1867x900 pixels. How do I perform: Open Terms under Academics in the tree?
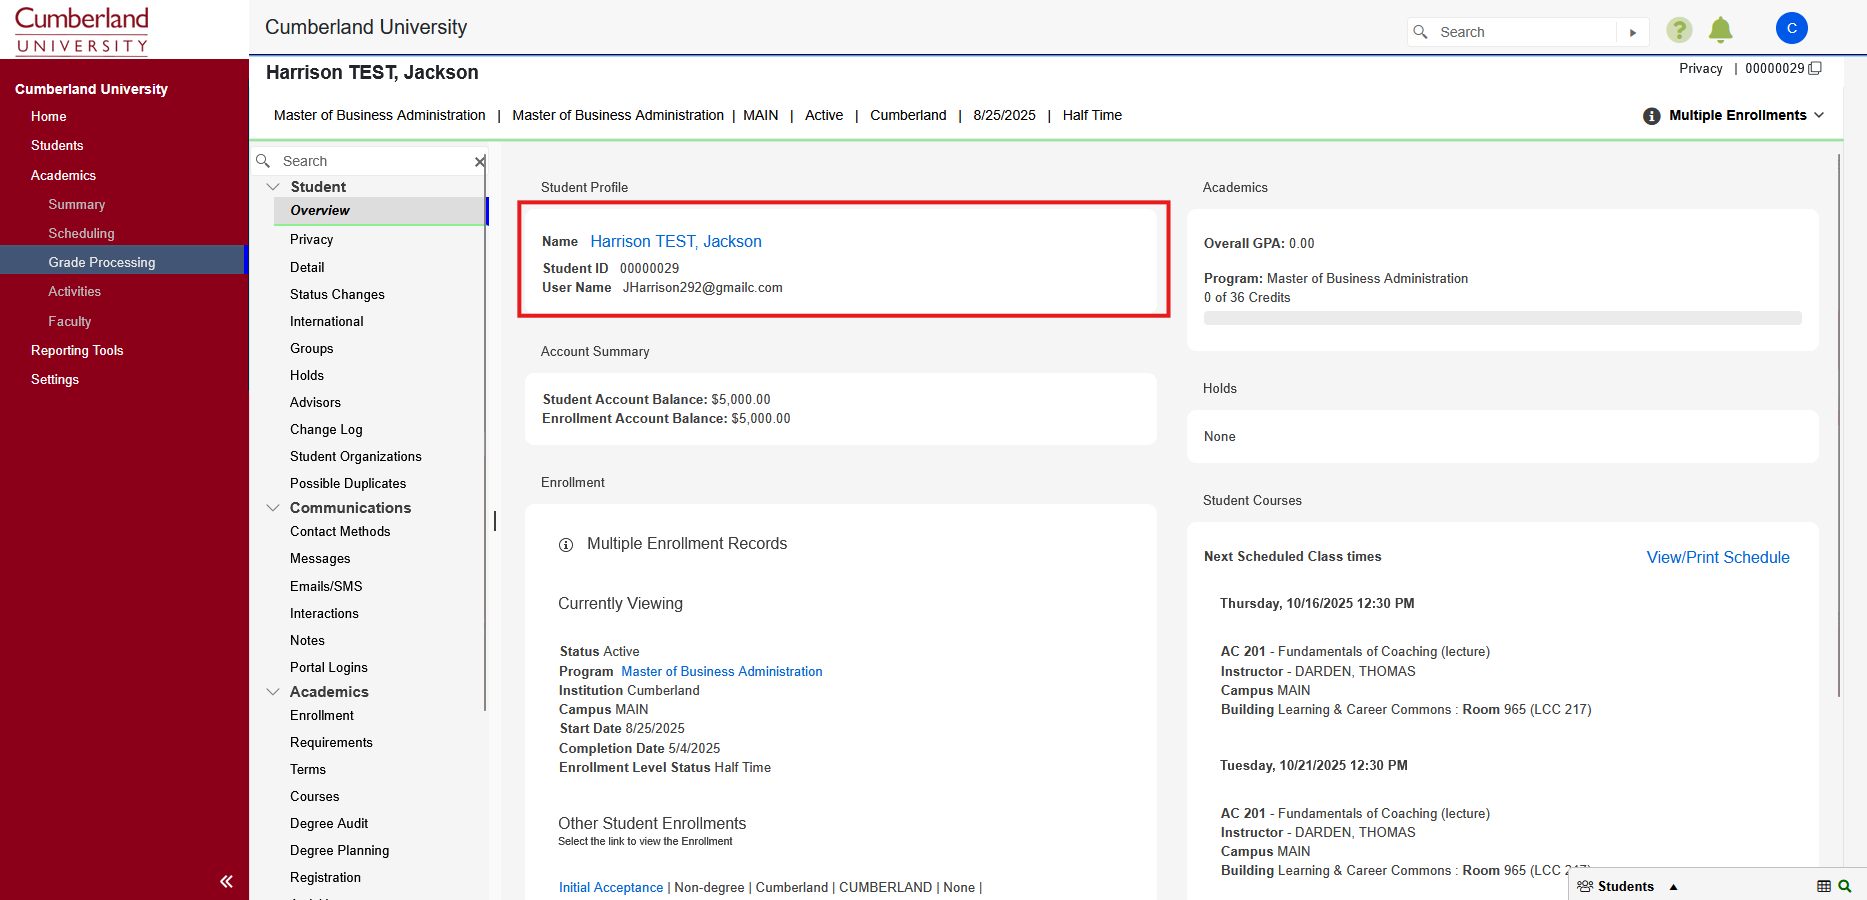308,769
